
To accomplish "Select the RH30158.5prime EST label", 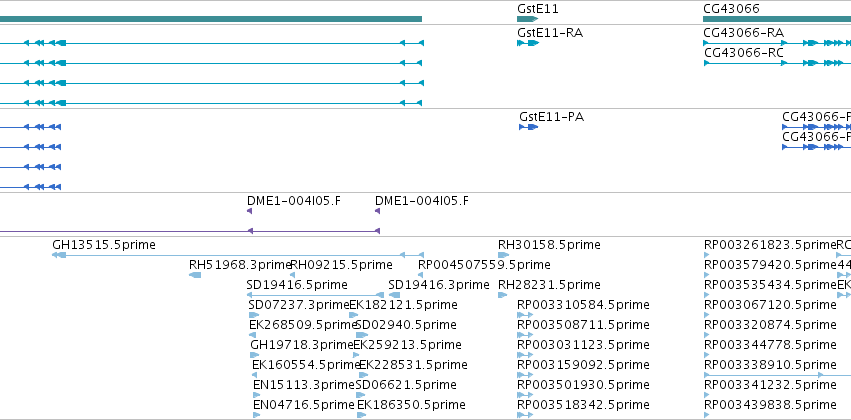I will tap(549, 245).
